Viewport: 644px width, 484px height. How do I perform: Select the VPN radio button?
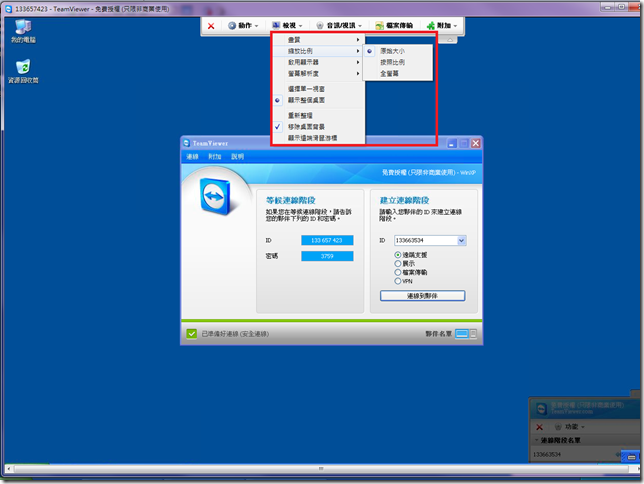[398, 281]
